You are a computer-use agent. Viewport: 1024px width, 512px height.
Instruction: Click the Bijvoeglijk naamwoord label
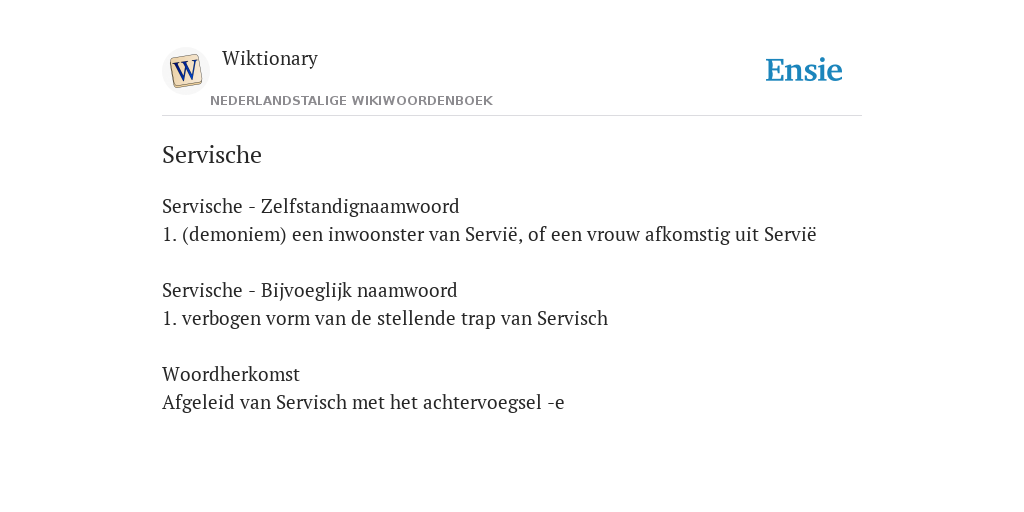[359, 291]
